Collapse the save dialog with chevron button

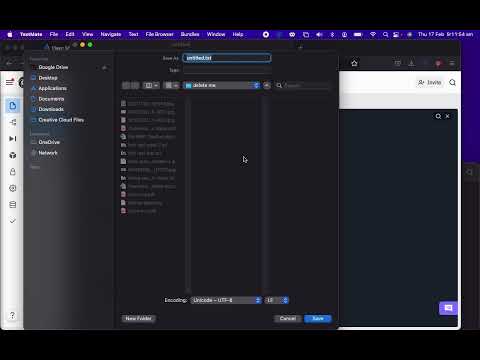coord(267,85)
